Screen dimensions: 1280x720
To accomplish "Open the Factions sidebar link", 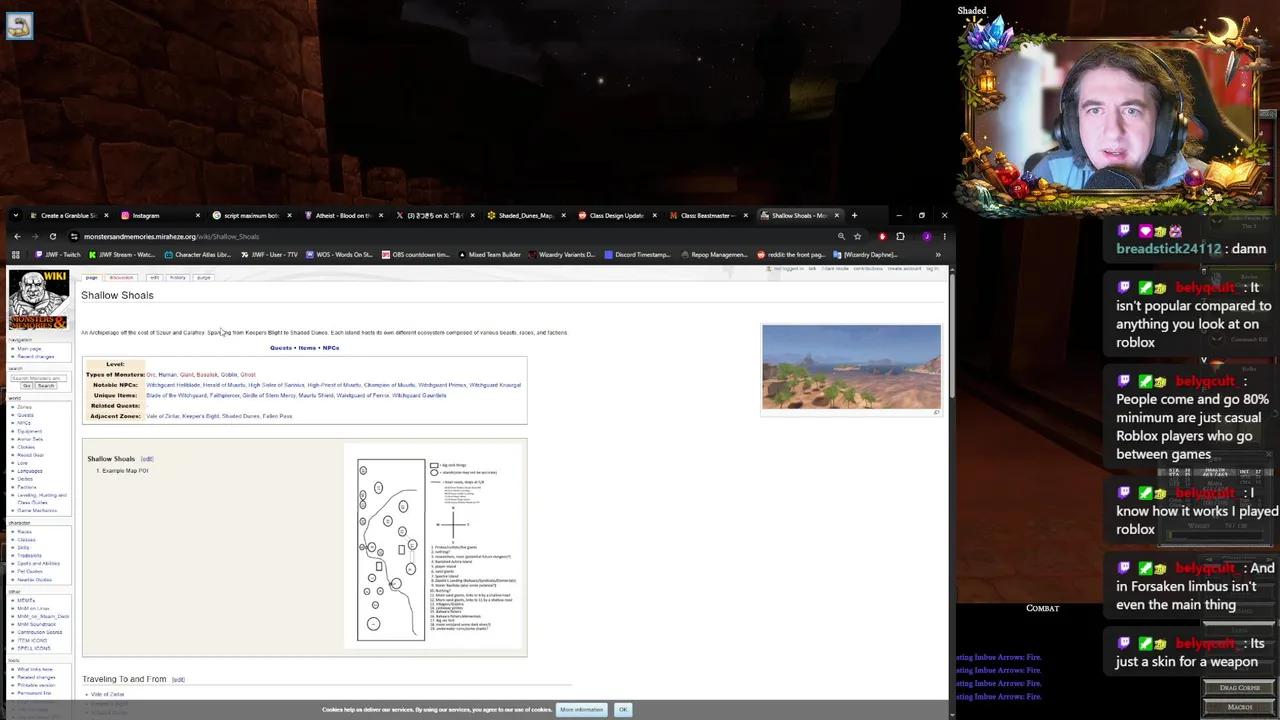I will pyautogui.click(x=27, y=487).
